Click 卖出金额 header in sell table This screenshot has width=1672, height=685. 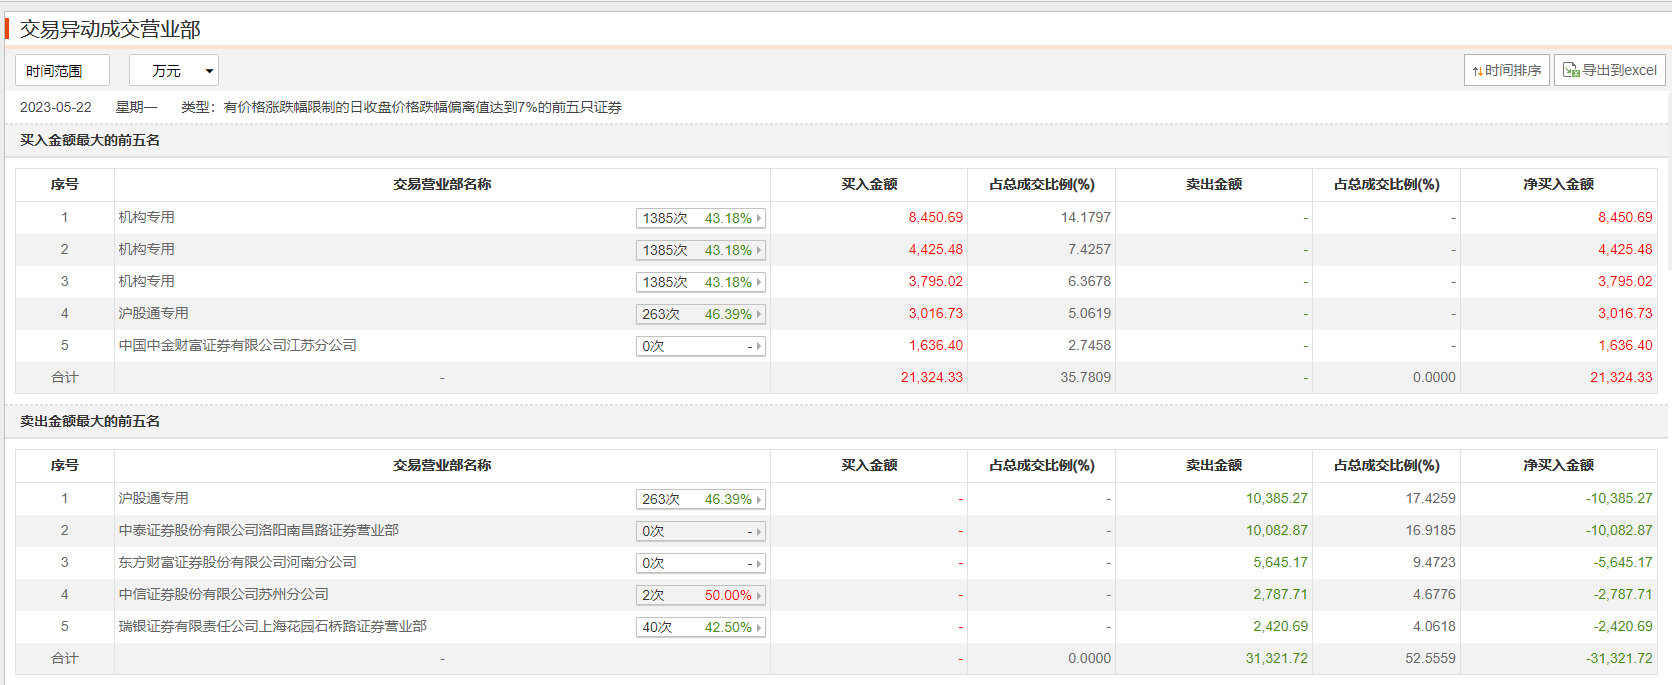1213,465
